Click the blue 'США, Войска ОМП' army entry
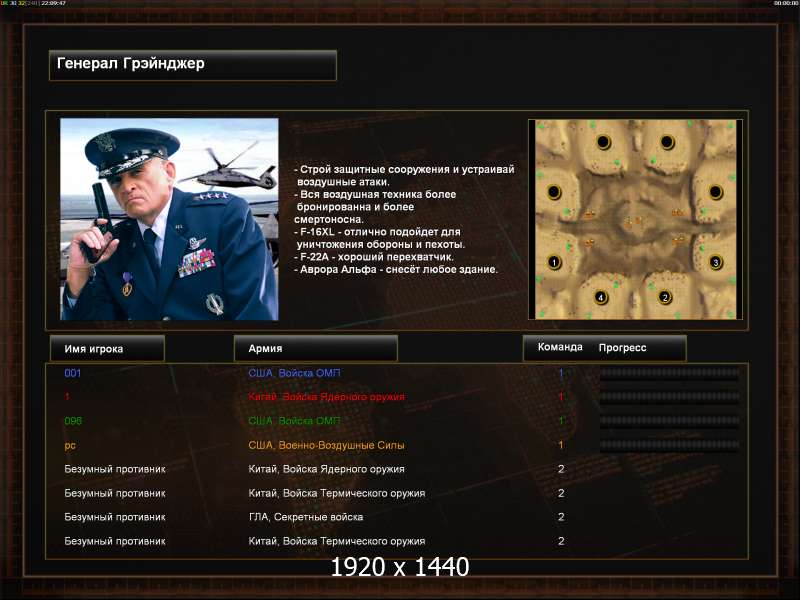This screenshot has height=600, width=800. (294, 373)
